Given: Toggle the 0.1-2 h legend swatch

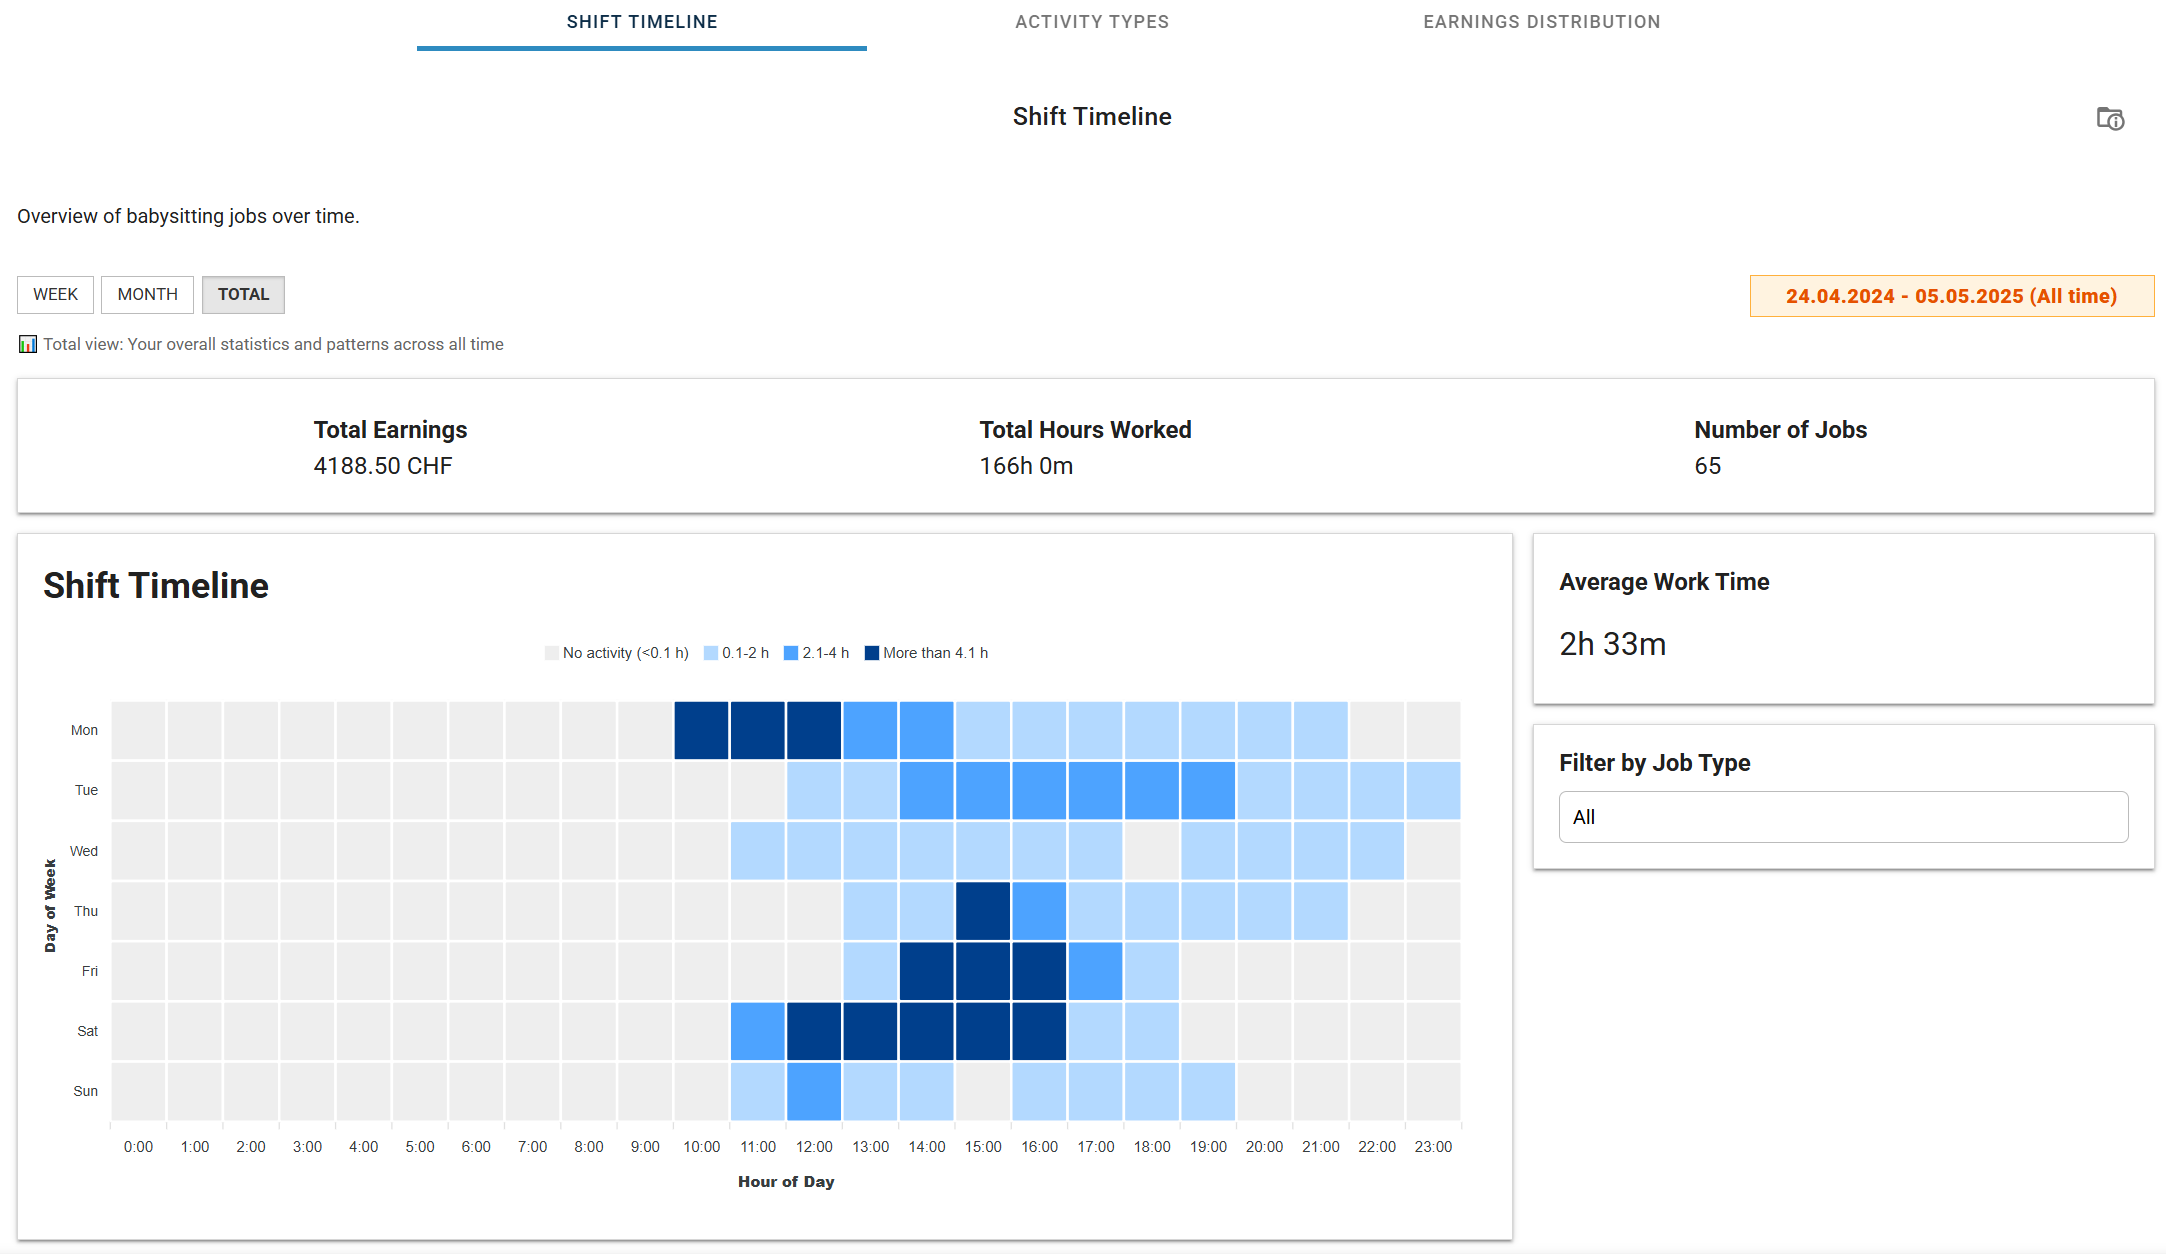Looking at the screenshot, I should 711,653.
